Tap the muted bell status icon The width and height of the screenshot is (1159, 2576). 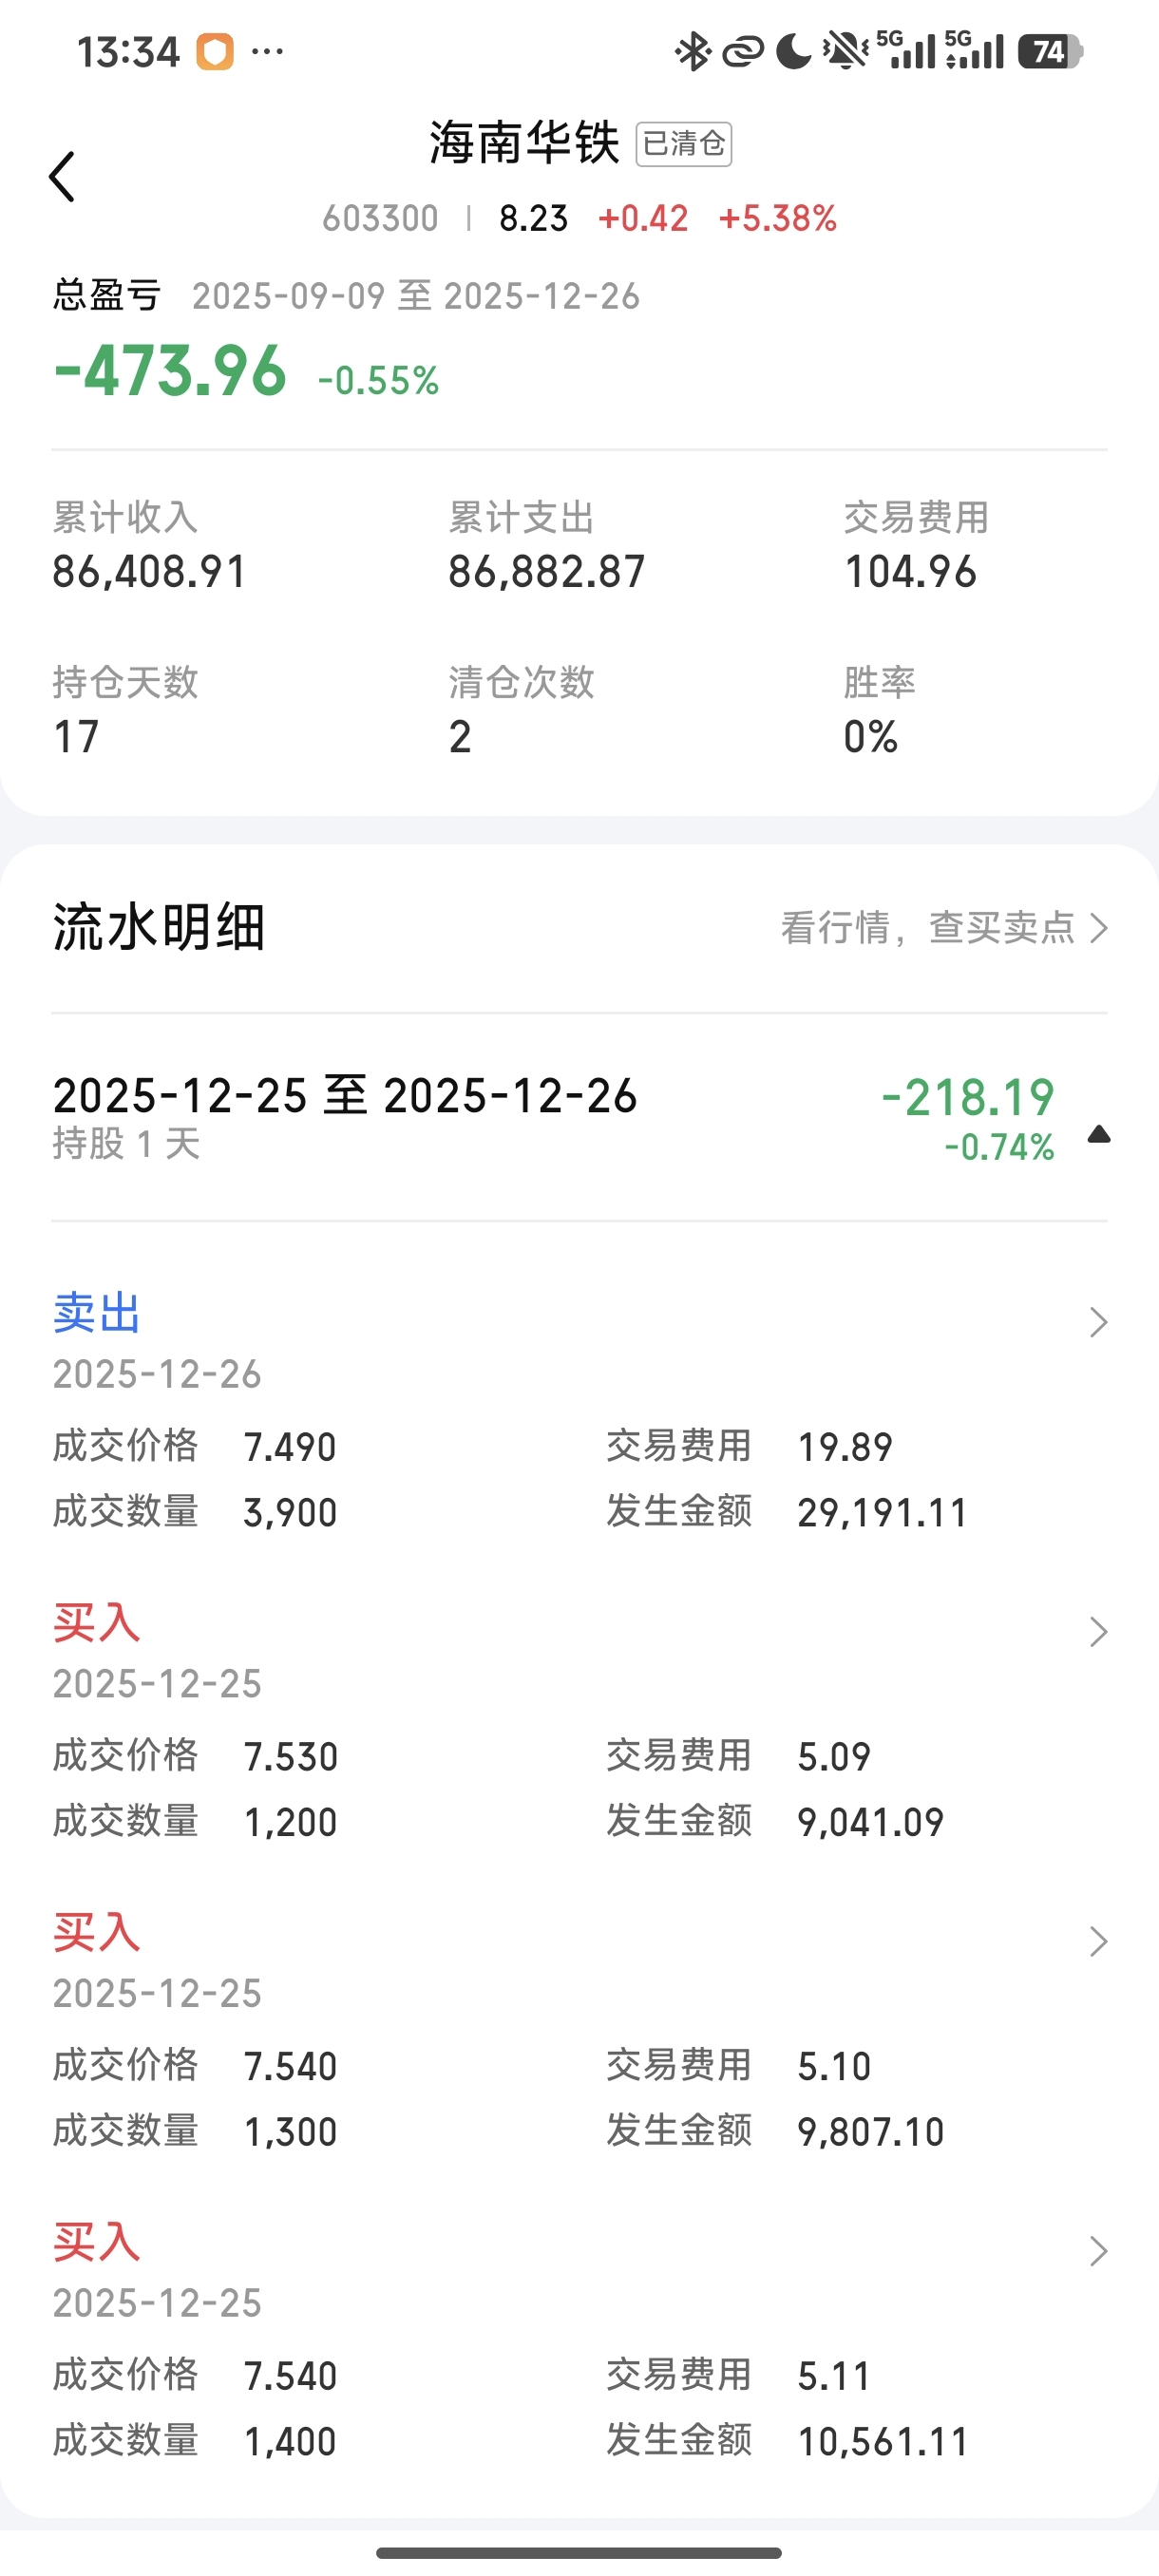[845, 51]
